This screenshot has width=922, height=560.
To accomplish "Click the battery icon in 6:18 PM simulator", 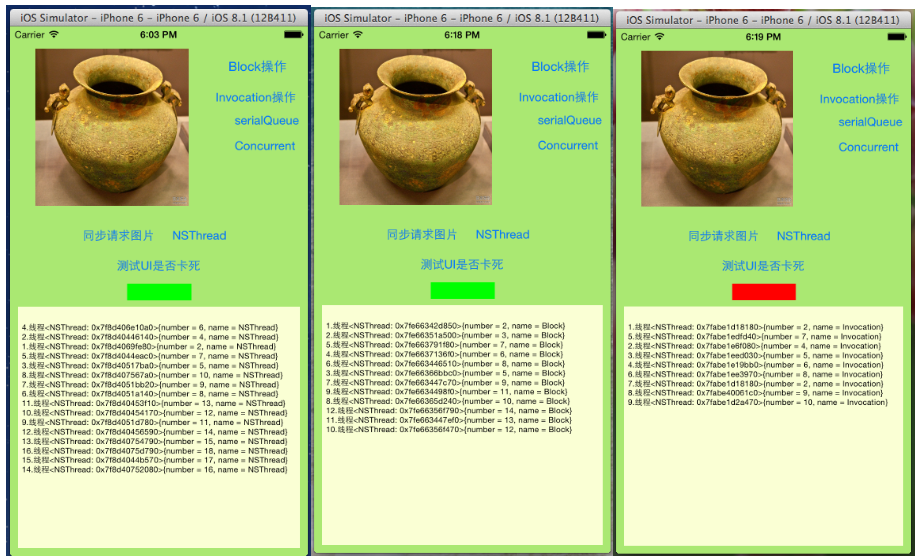I will [597, 35].
